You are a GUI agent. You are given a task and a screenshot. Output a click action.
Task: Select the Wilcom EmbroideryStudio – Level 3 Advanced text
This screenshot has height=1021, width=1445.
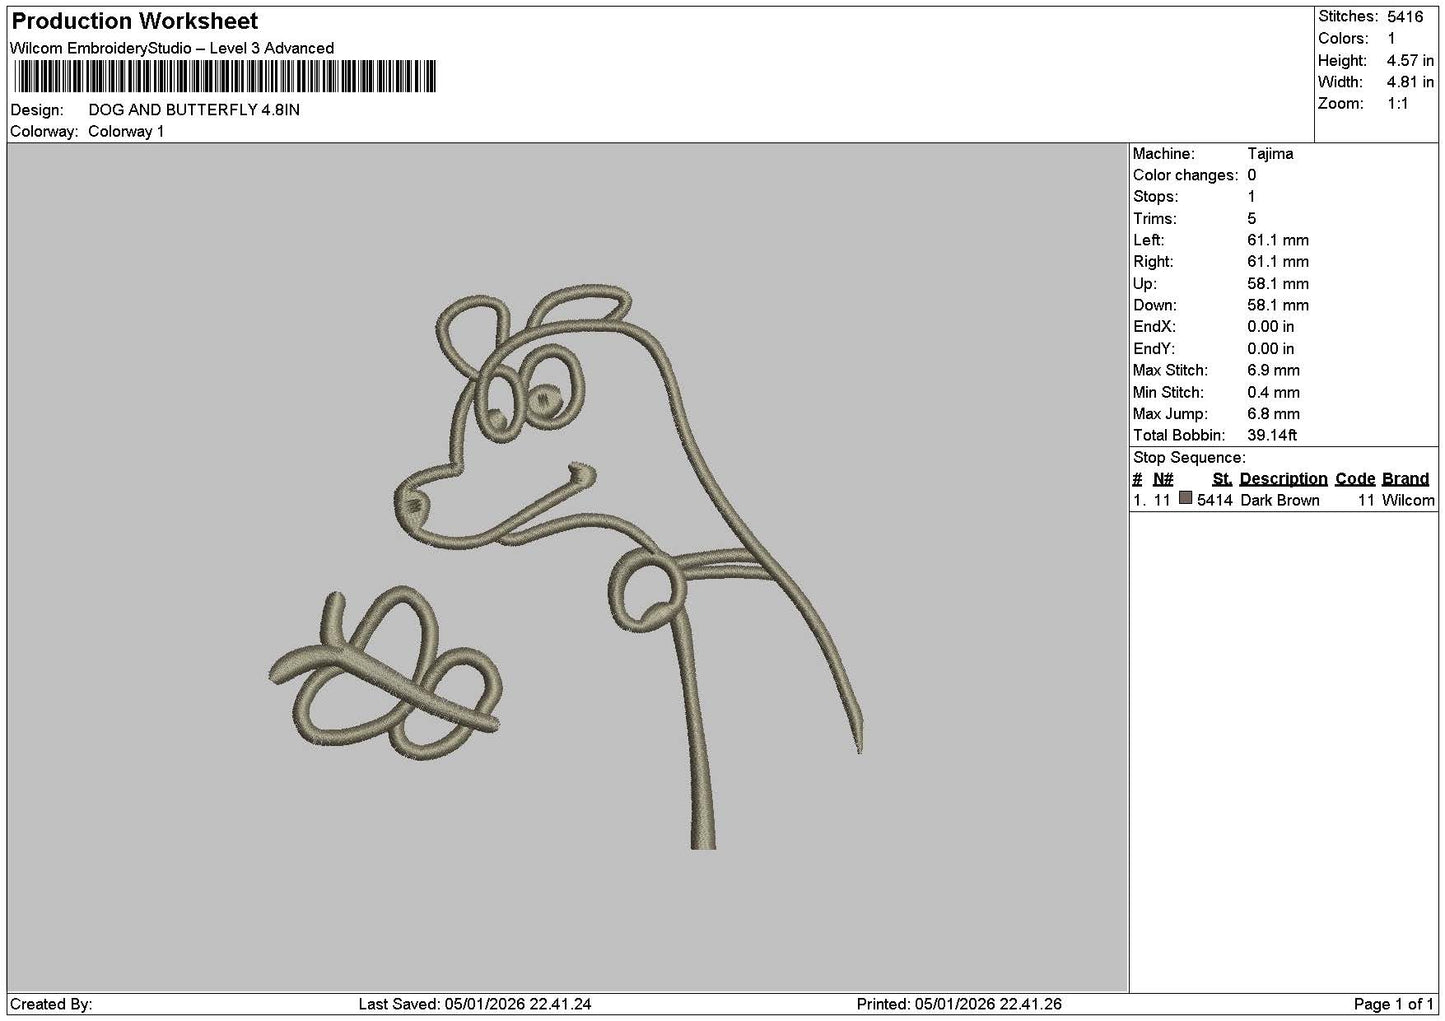pyautogui.click(x=172, y=48)
